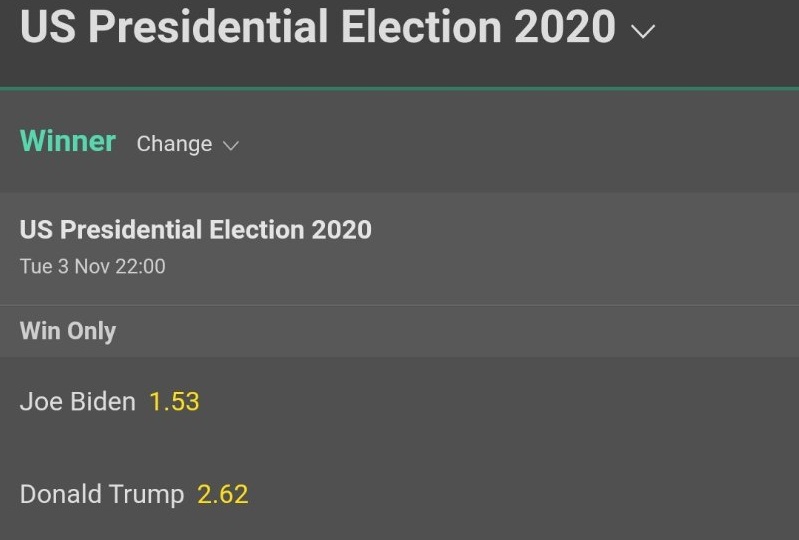Open the US Presidential Election 2020 event row
This screenshot has width=799, height=540.
click(x=196, y=230)
